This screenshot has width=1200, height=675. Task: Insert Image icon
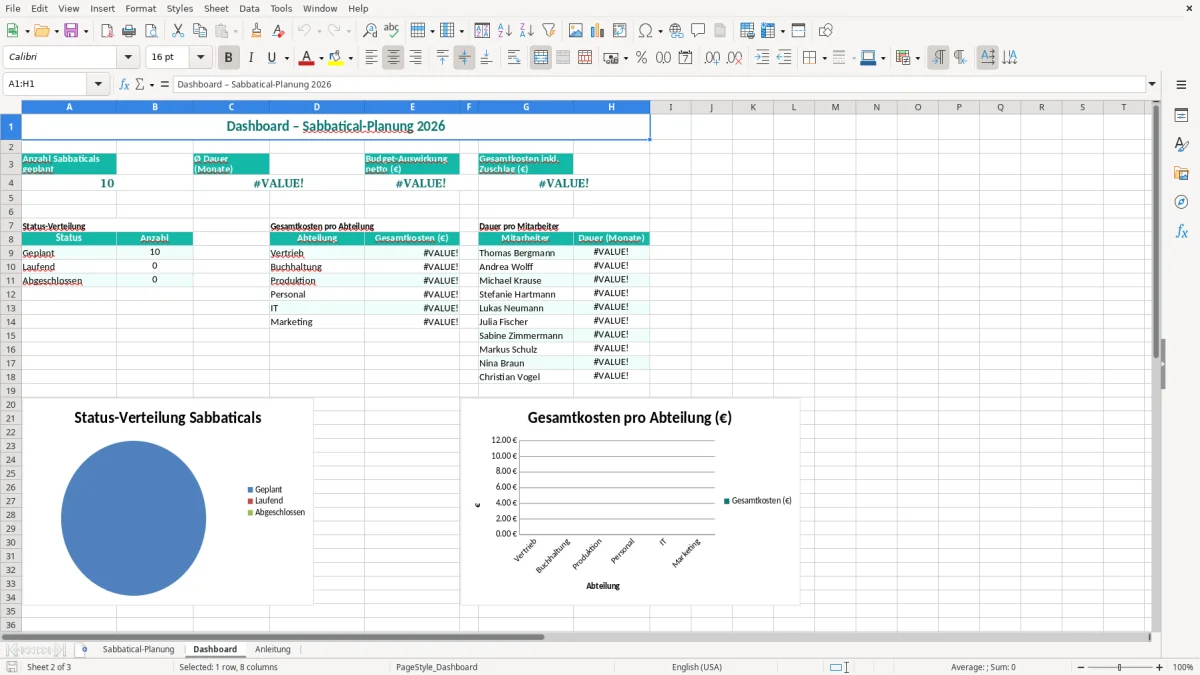coord(576,31)
